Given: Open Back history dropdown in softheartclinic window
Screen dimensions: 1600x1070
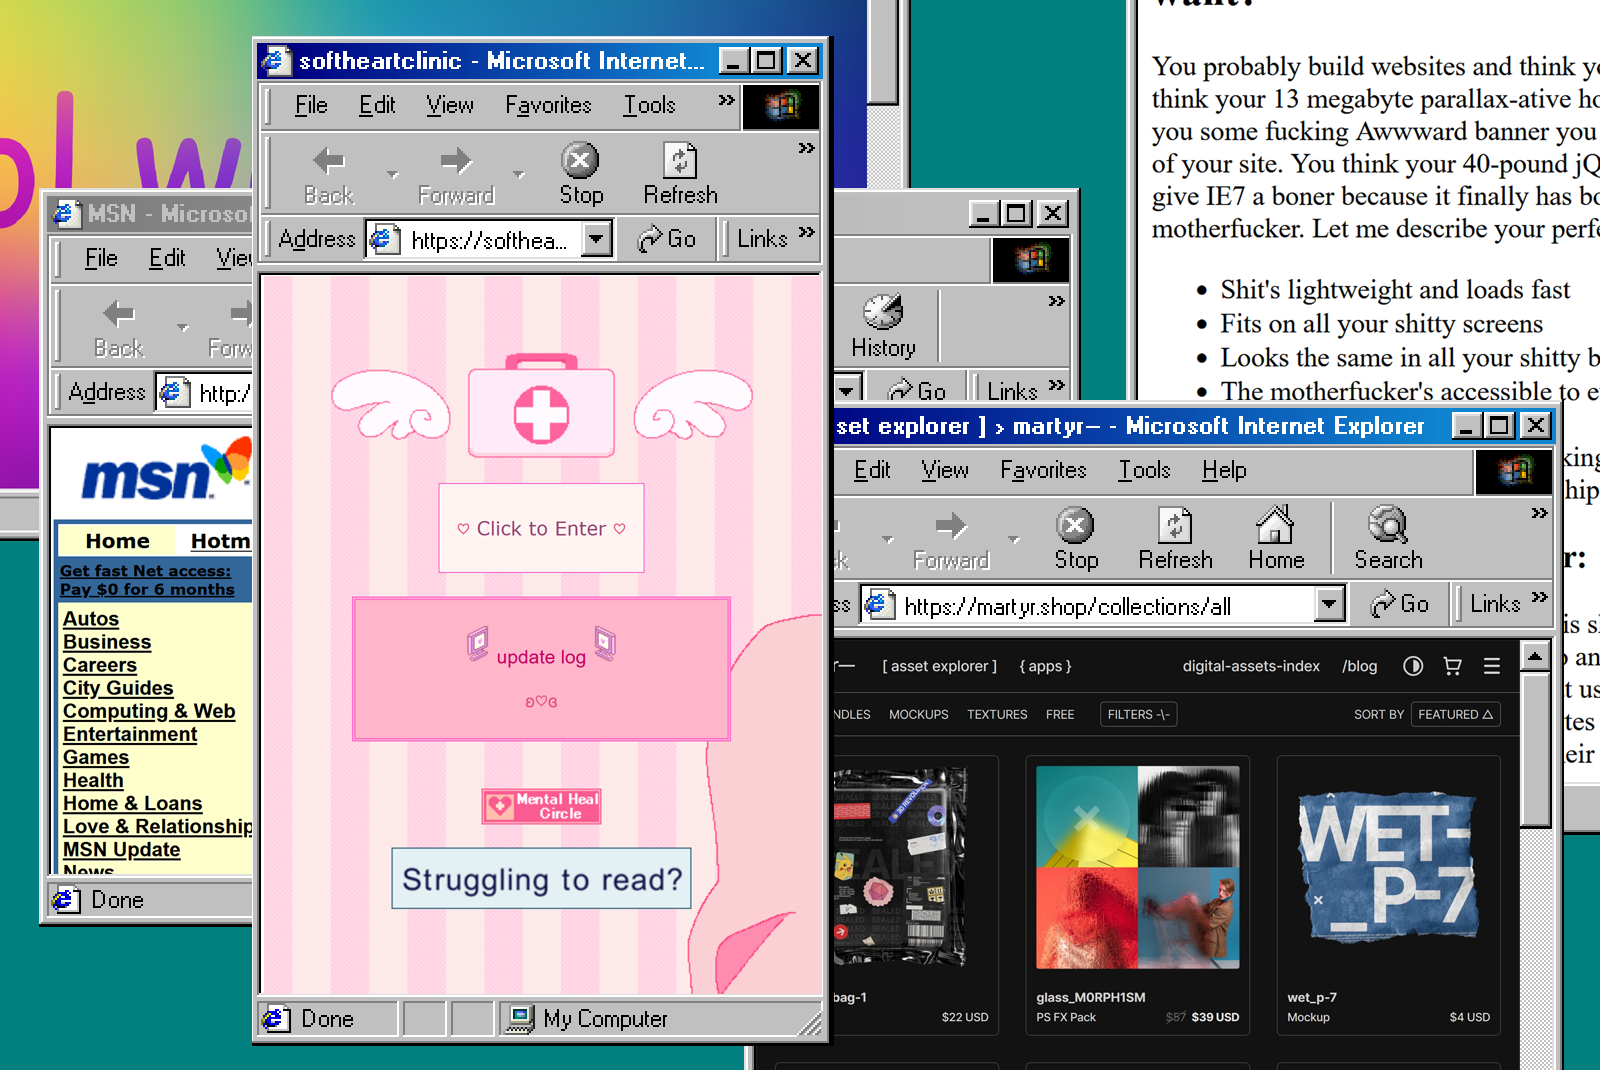Looking at the screenshot, I should pos(392,174).
